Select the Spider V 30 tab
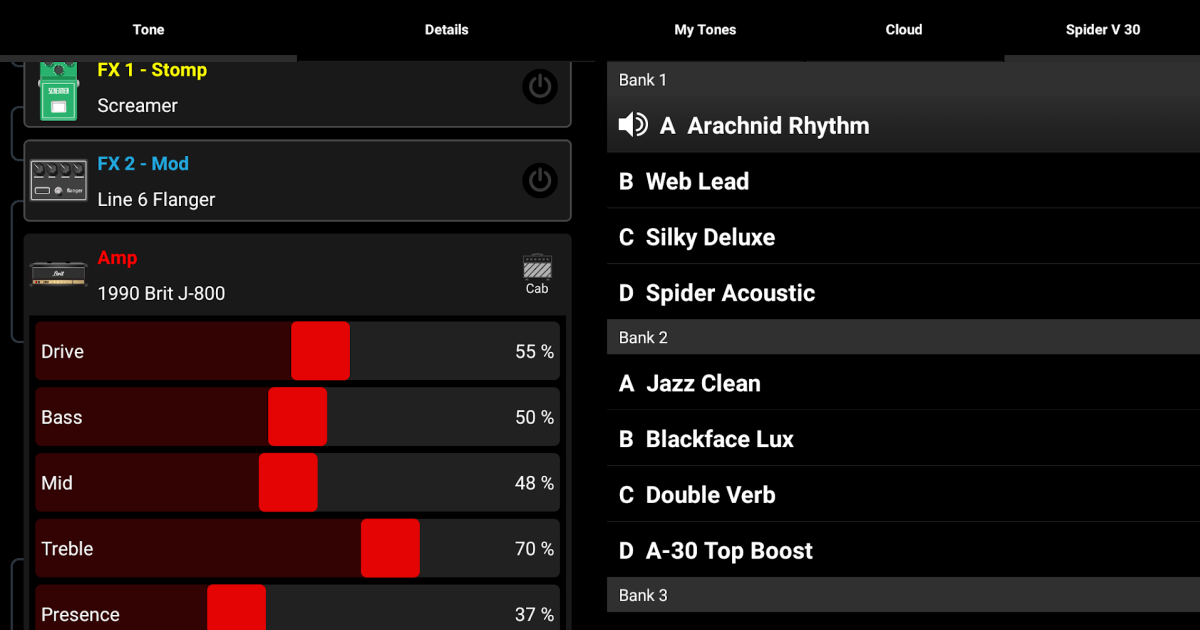This screenshot has width=1200, height=630. click(x=1102, y=30)
